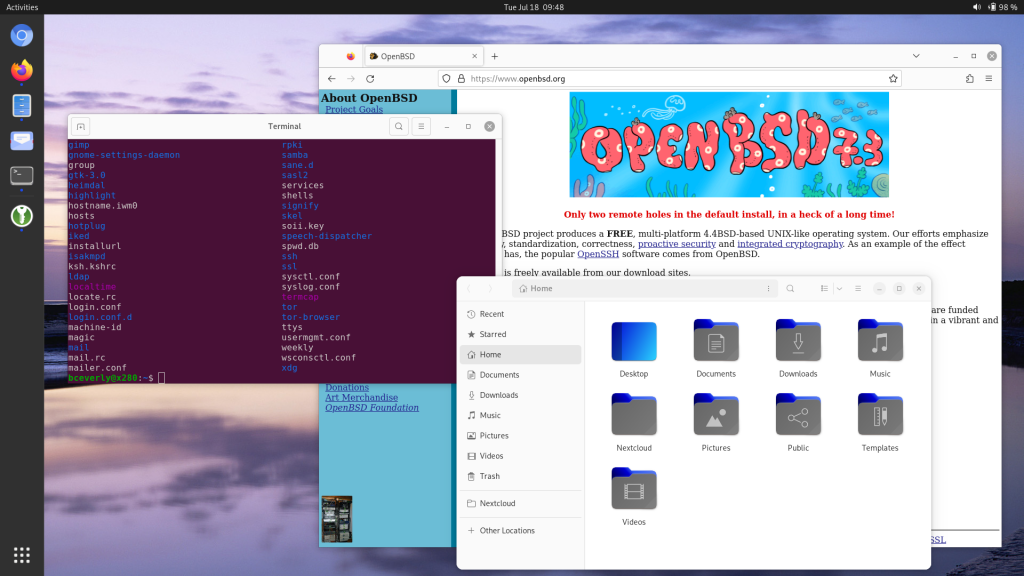Open Videos in Files sidebar
Viewport: 1024px width, 576px height.
520,456
